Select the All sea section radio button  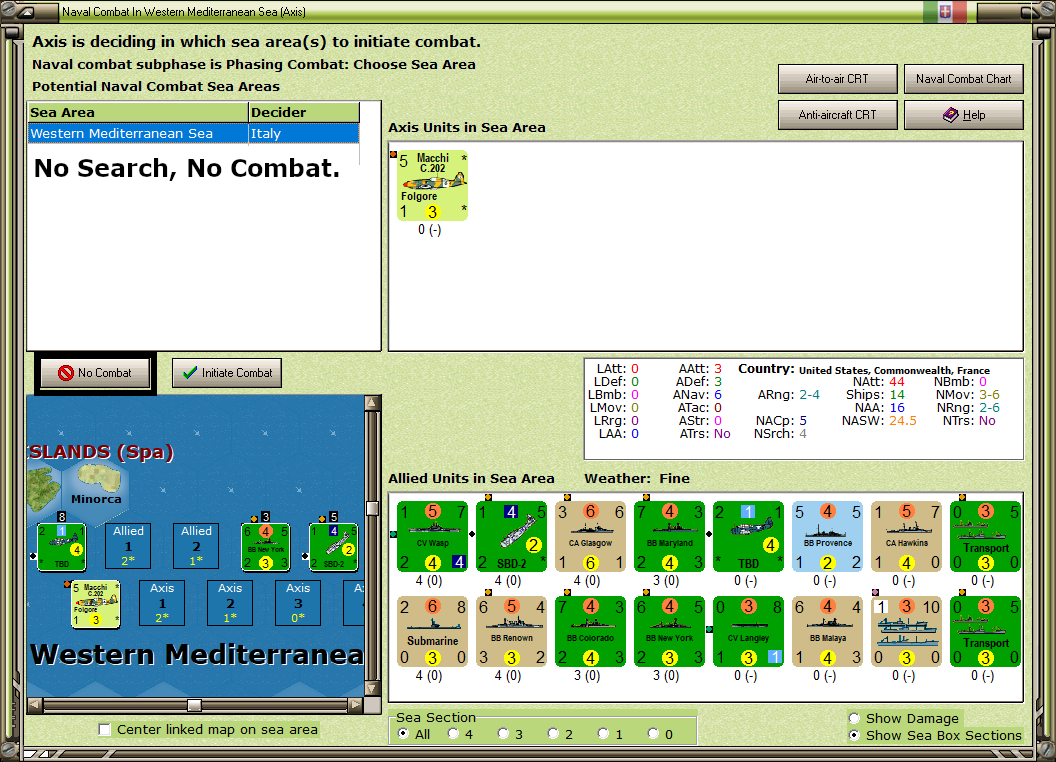[x=403, y=734]
